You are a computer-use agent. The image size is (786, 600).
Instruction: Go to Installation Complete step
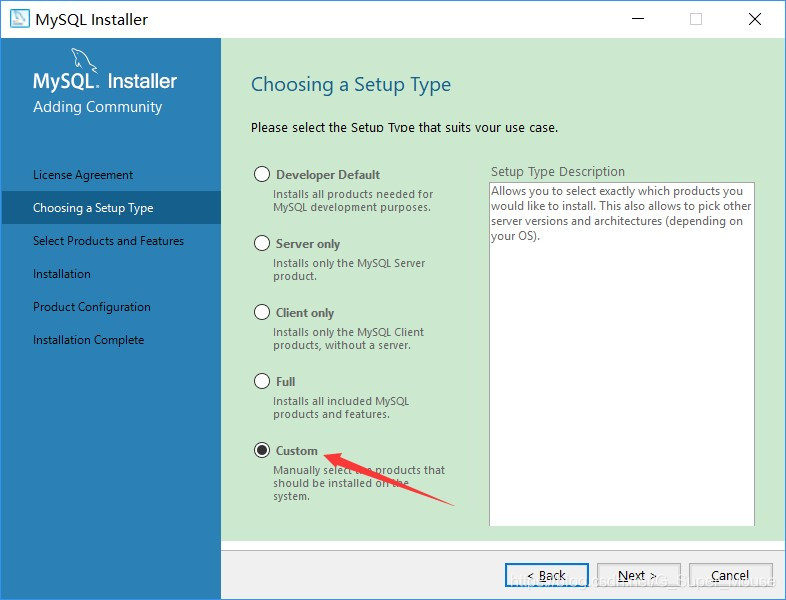pyautogui.click(x=89, y=340)
